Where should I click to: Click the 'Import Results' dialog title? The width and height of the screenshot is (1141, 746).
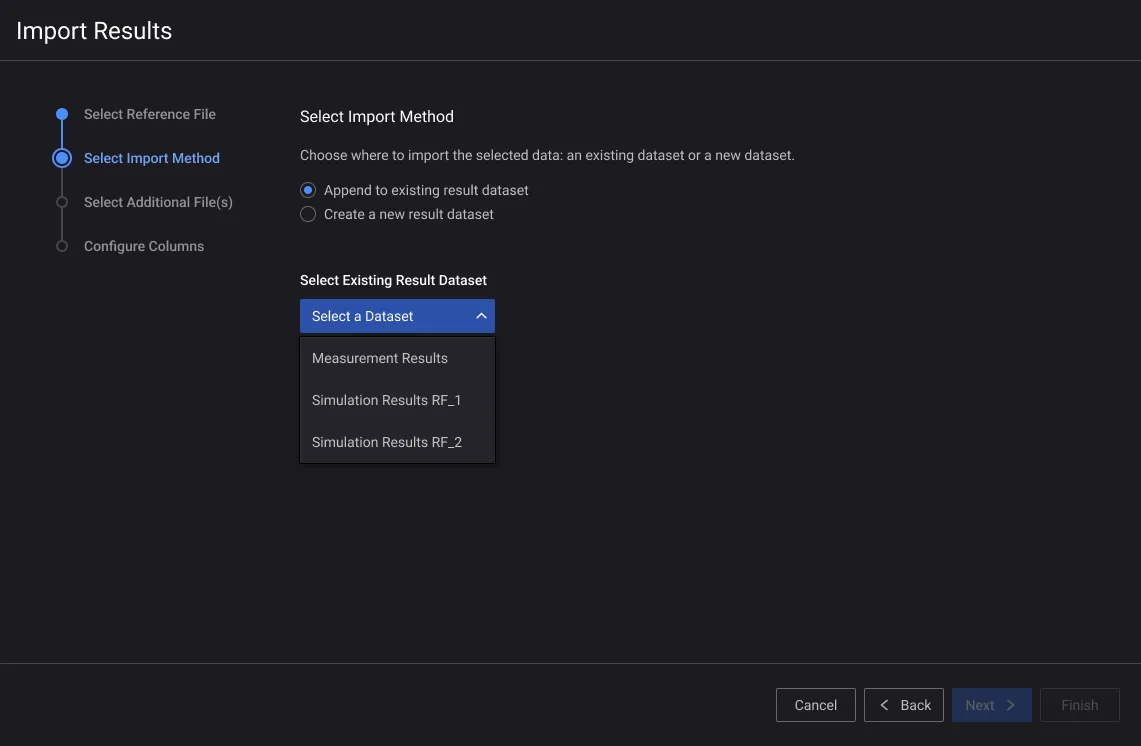tap(94, 31)
